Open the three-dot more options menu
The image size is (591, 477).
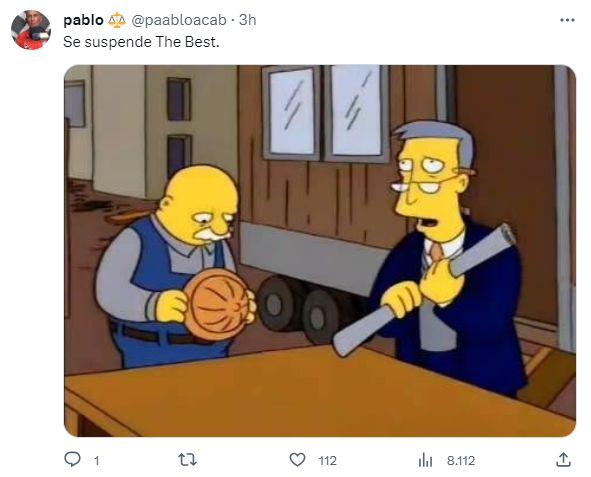click(567, 20)
